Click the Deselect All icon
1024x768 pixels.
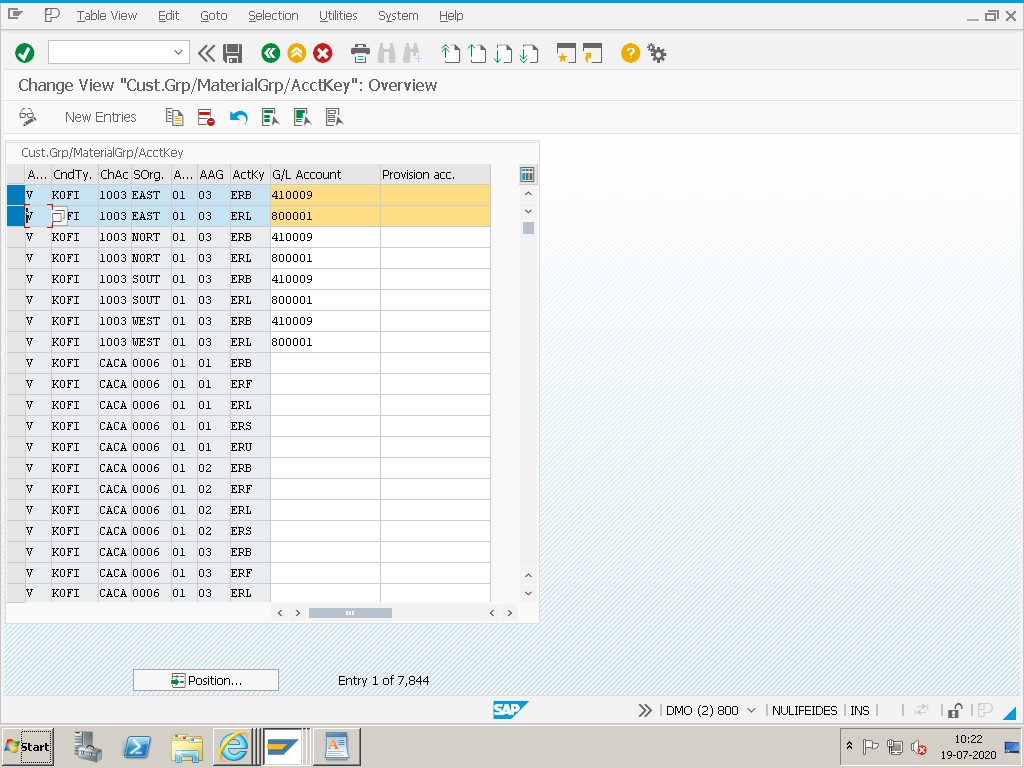click(334, 118)
